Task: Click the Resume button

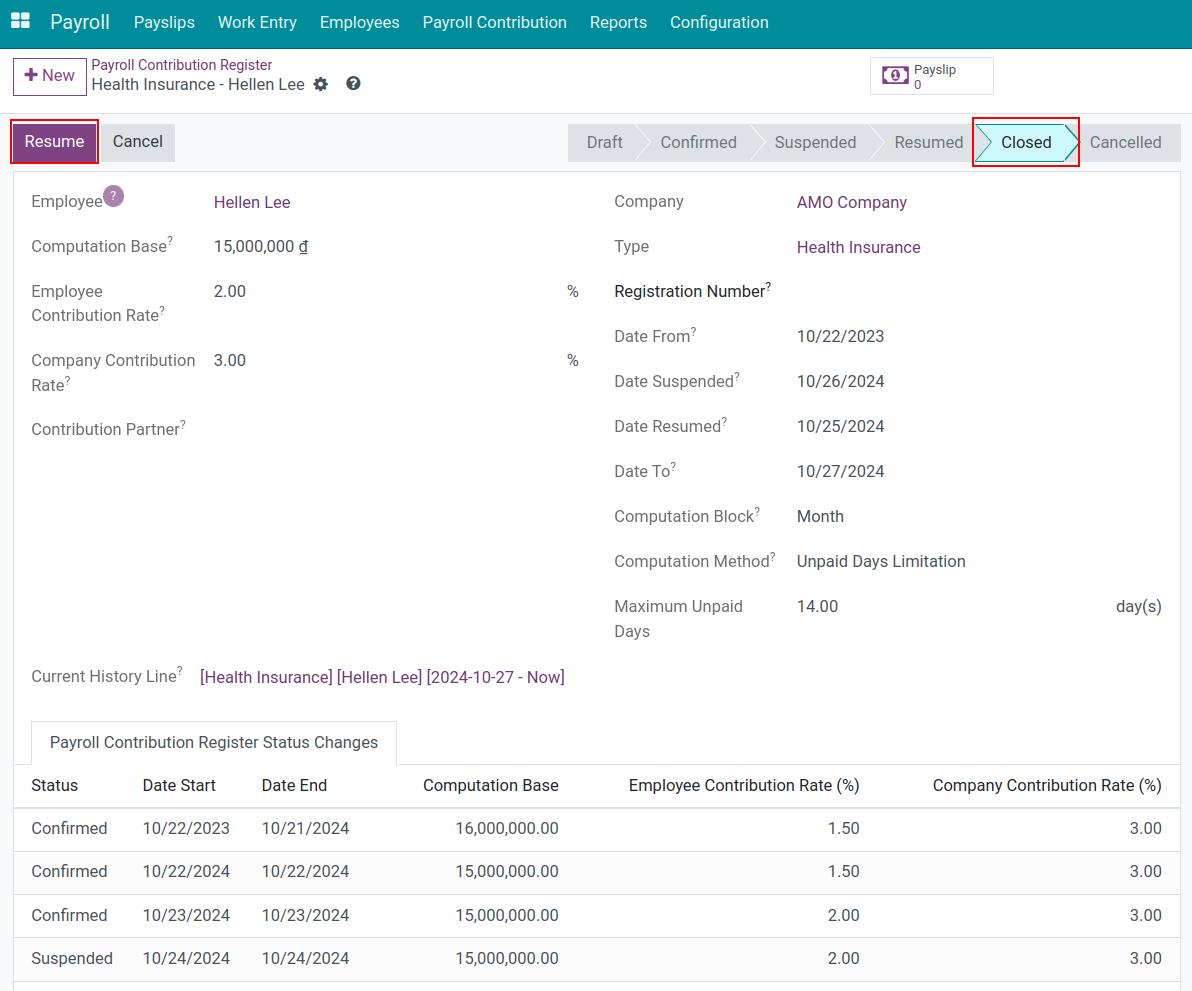Action: pos(53,142)
